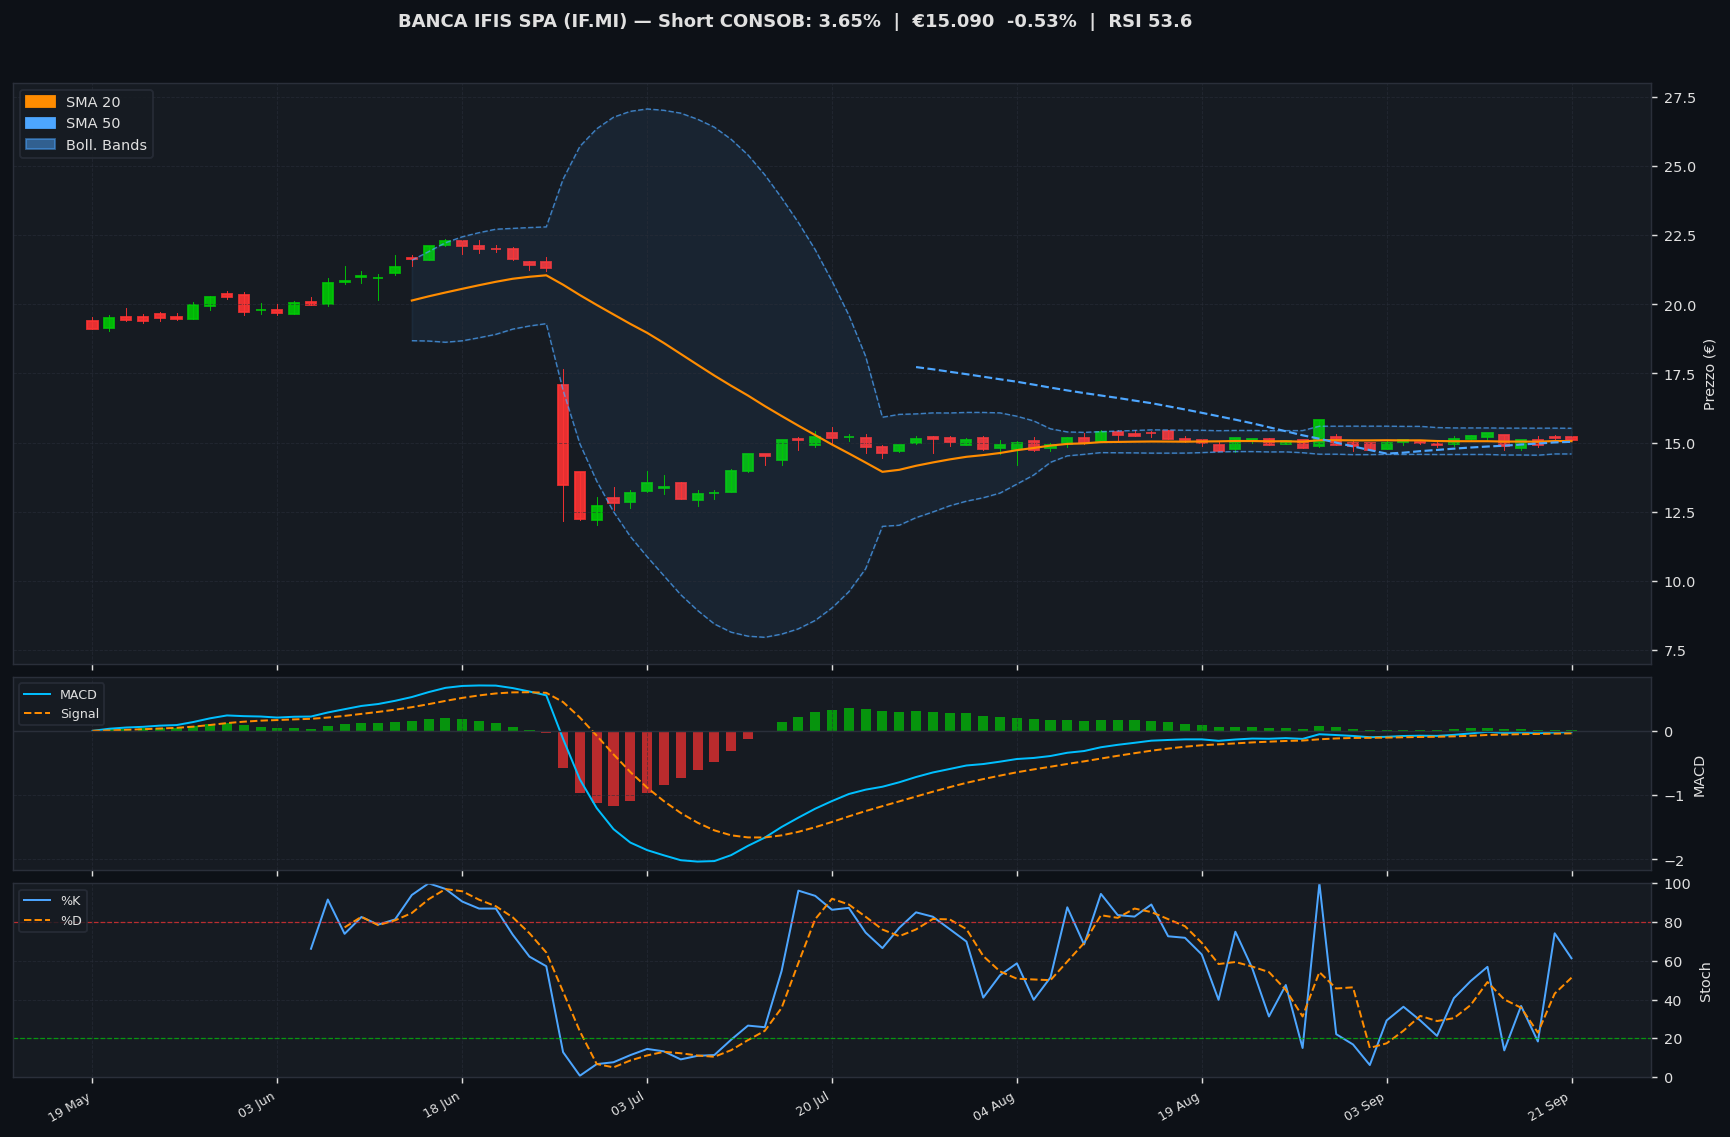Click the Signal legend entry
The height and width of the screenshot is (1137, 1730).
[x=61, y=714]
